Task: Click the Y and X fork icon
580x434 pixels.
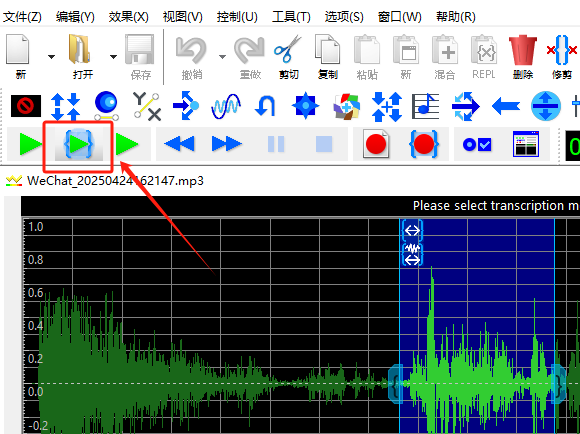Action: (x=147, y=107)
